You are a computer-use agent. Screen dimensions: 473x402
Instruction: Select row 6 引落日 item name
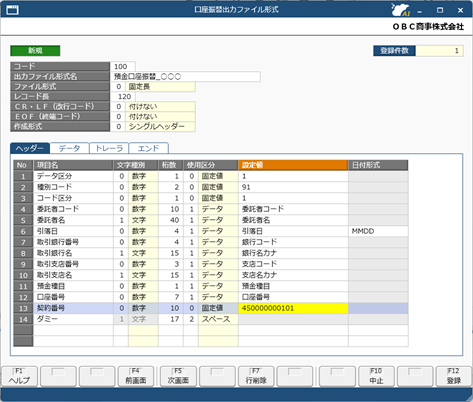(x=73, y=231)
